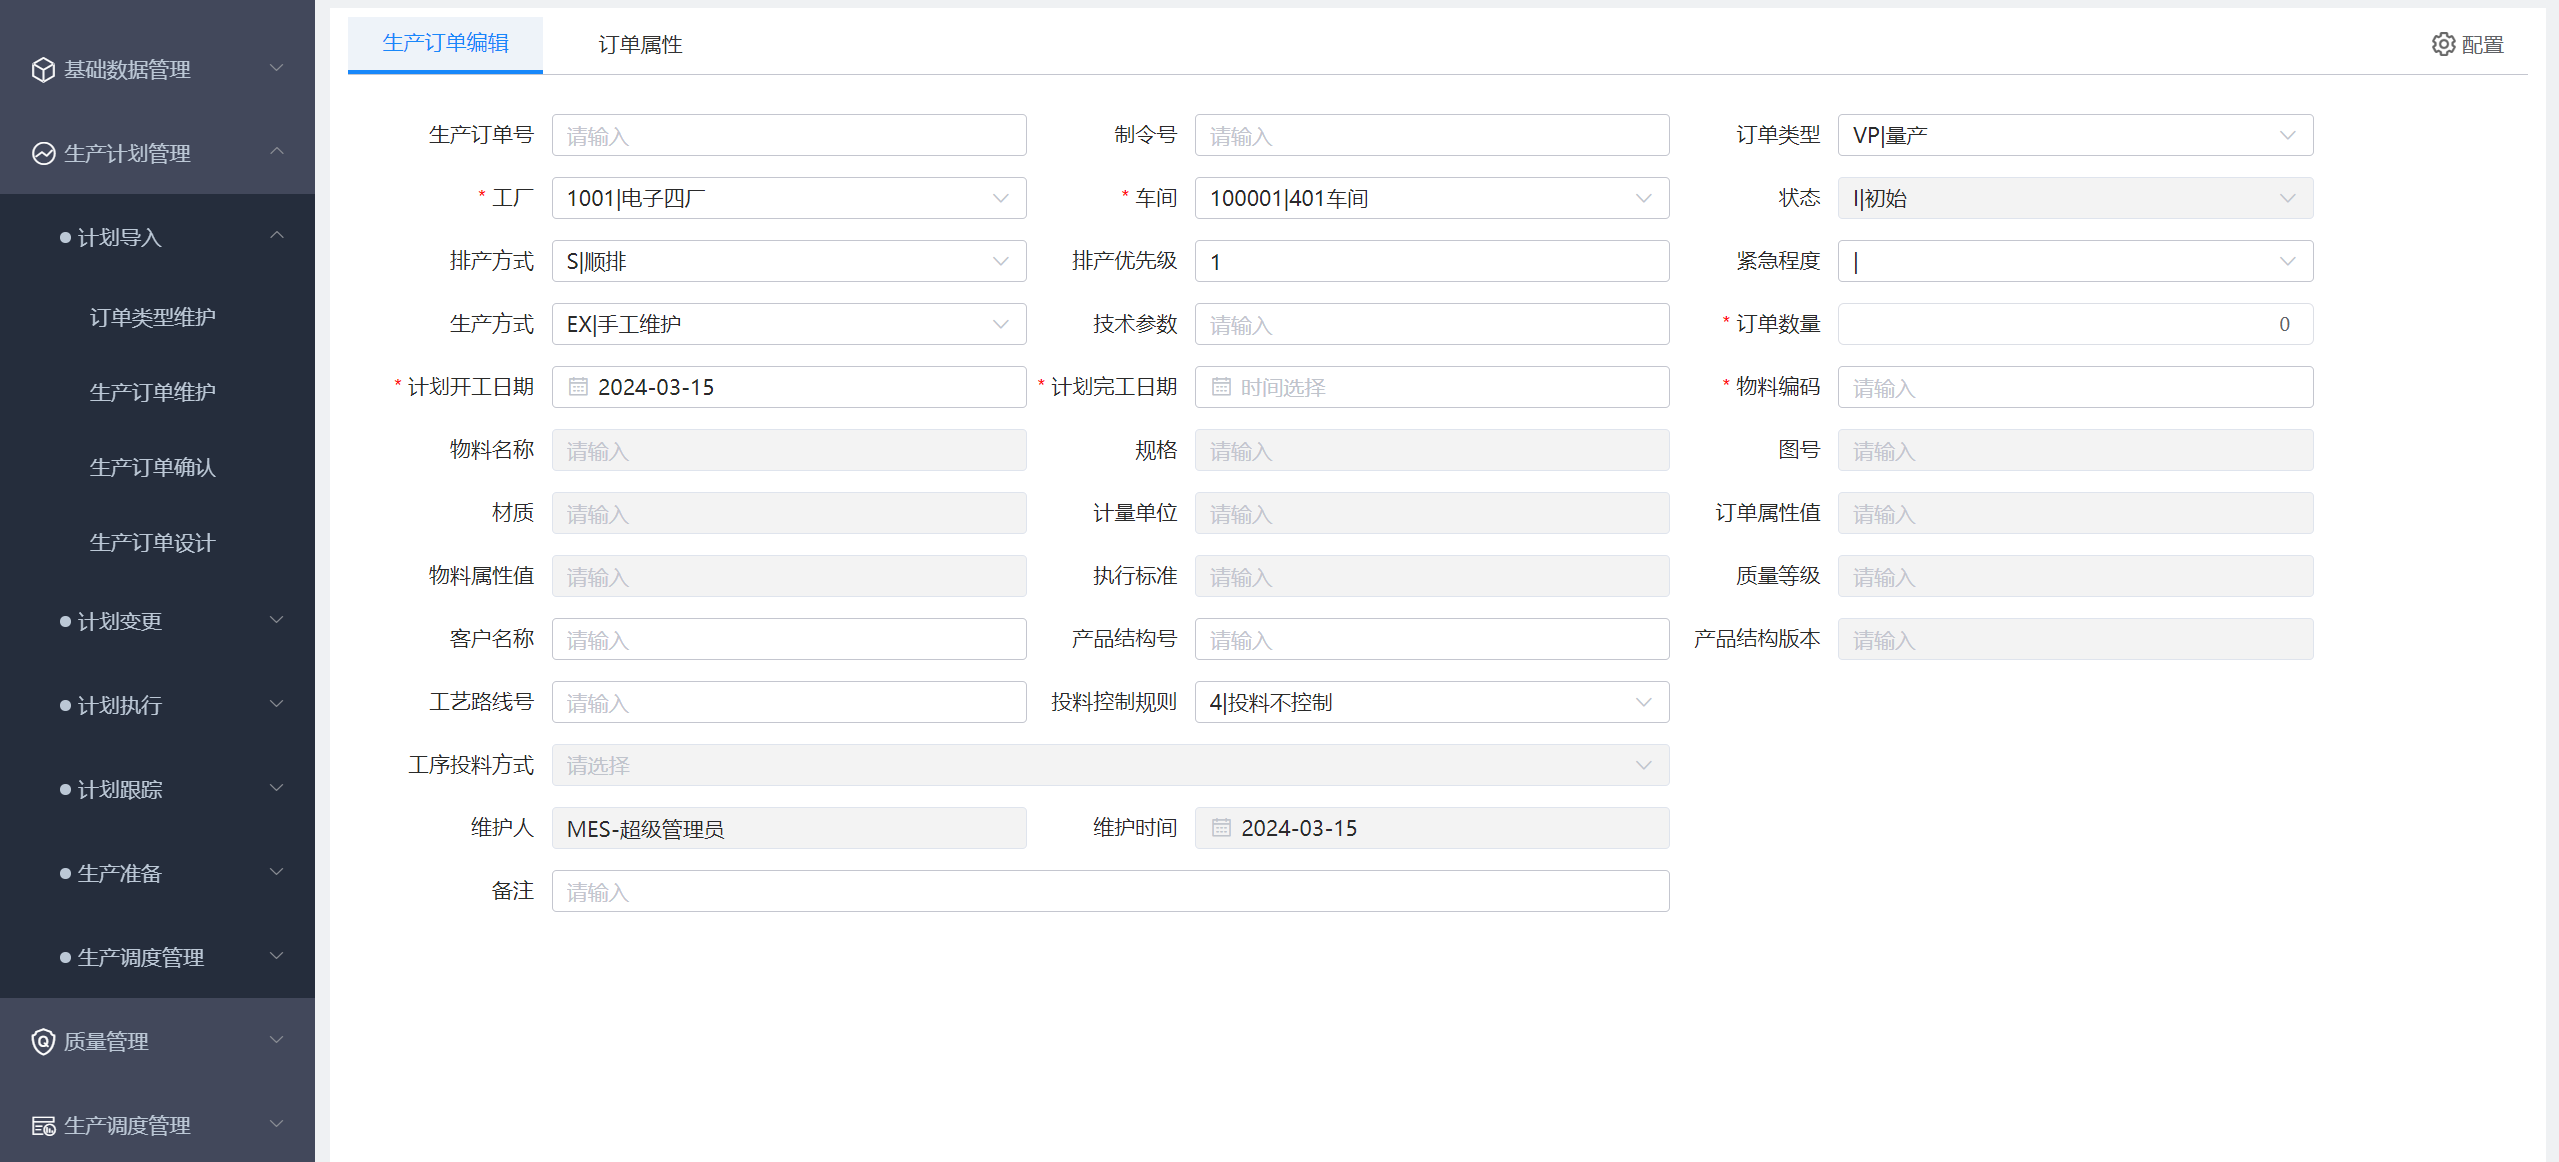Click the 生产订单号 input field
Viewport: 2559px width, 1162px height.
point(789,135)
